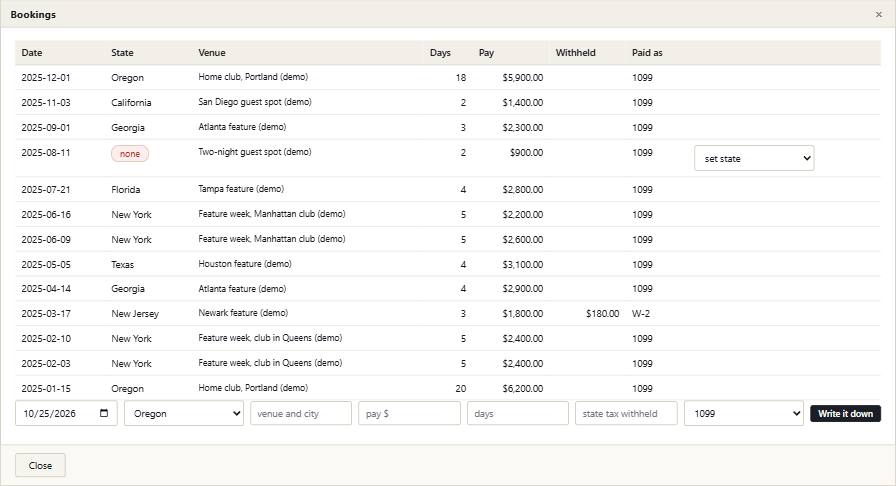Click 'Newark feature (demo)' venue
Screen dimensions: 896x486
[243, 313]
